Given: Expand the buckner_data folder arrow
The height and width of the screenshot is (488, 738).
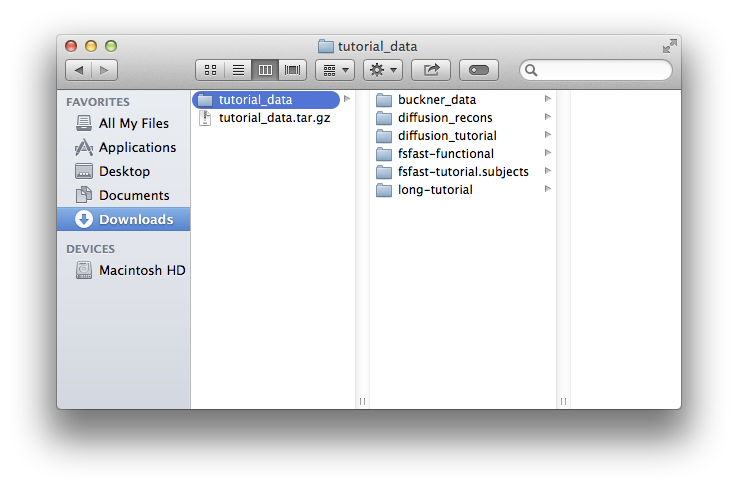Looking at the screenshot, I should 548,99.
